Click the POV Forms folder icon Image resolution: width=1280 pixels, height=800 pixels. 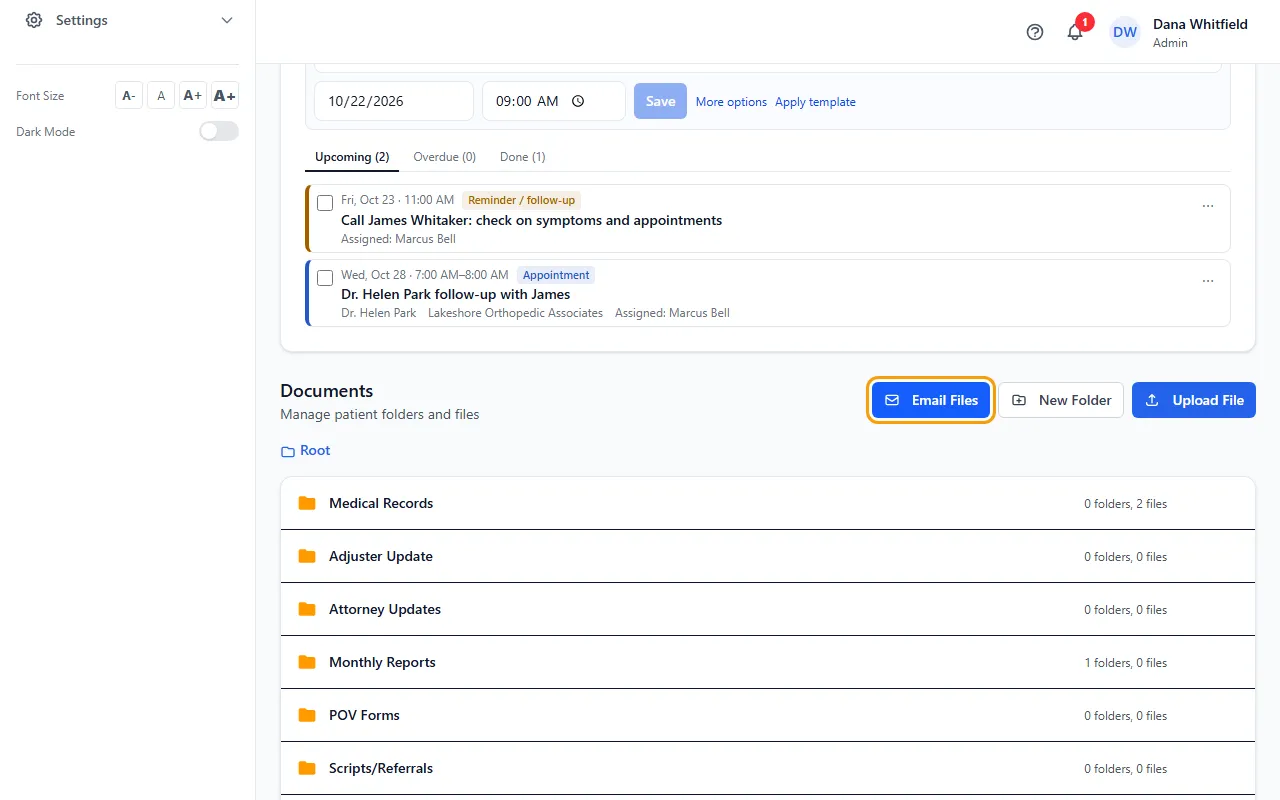pos(307,715)
